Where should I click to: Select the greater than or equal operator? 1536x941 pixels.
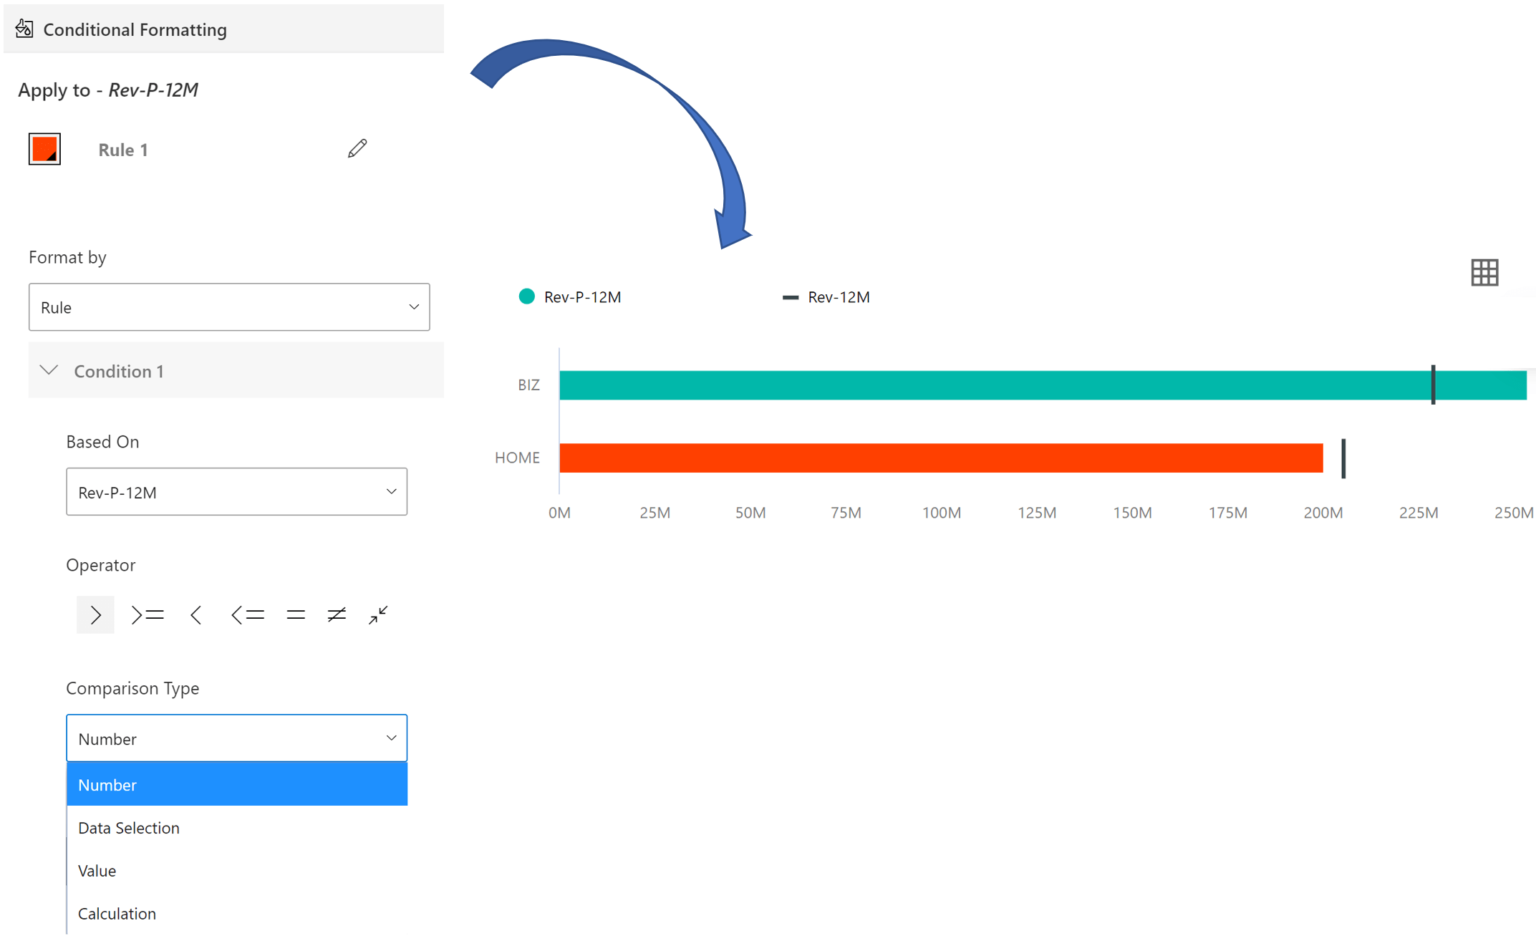(x=148, y=615)
